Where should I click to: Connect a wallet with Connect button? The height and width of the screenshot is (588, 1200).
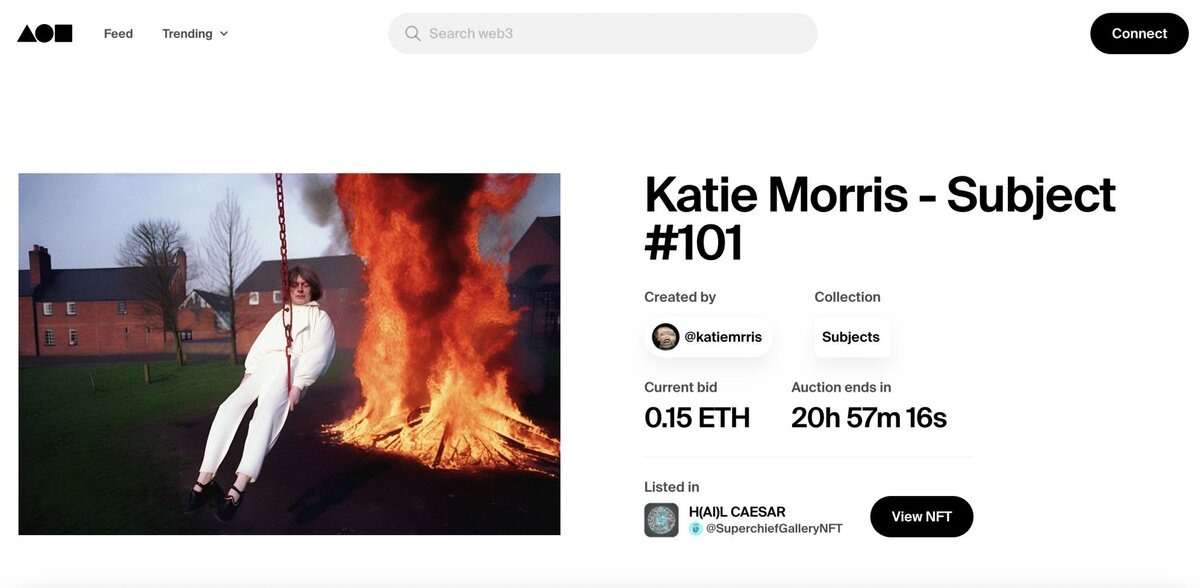pyautogui.click(x=1139, y=33)
